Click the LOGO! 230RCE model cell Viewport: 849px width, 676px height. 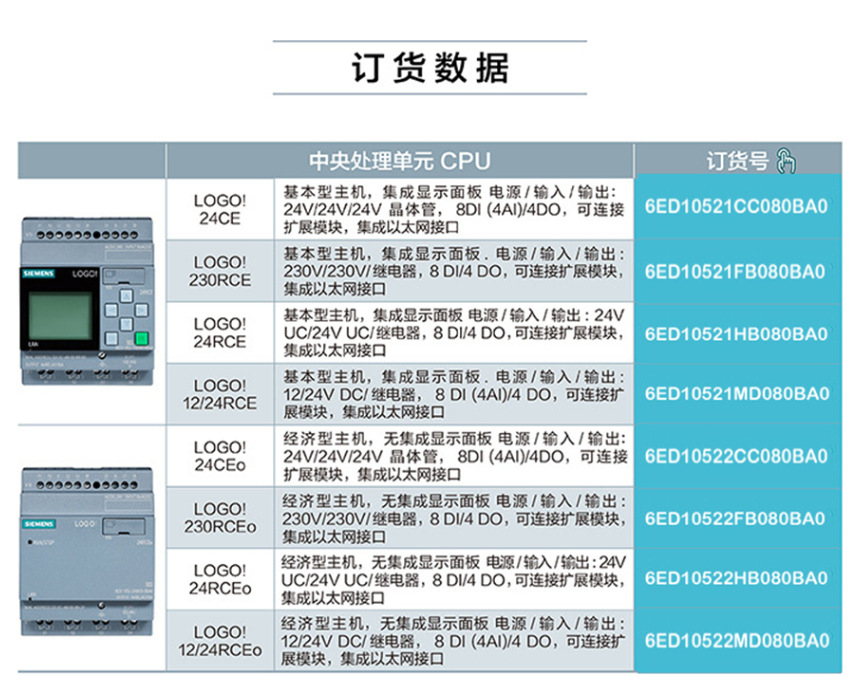(x=220, y=271)
